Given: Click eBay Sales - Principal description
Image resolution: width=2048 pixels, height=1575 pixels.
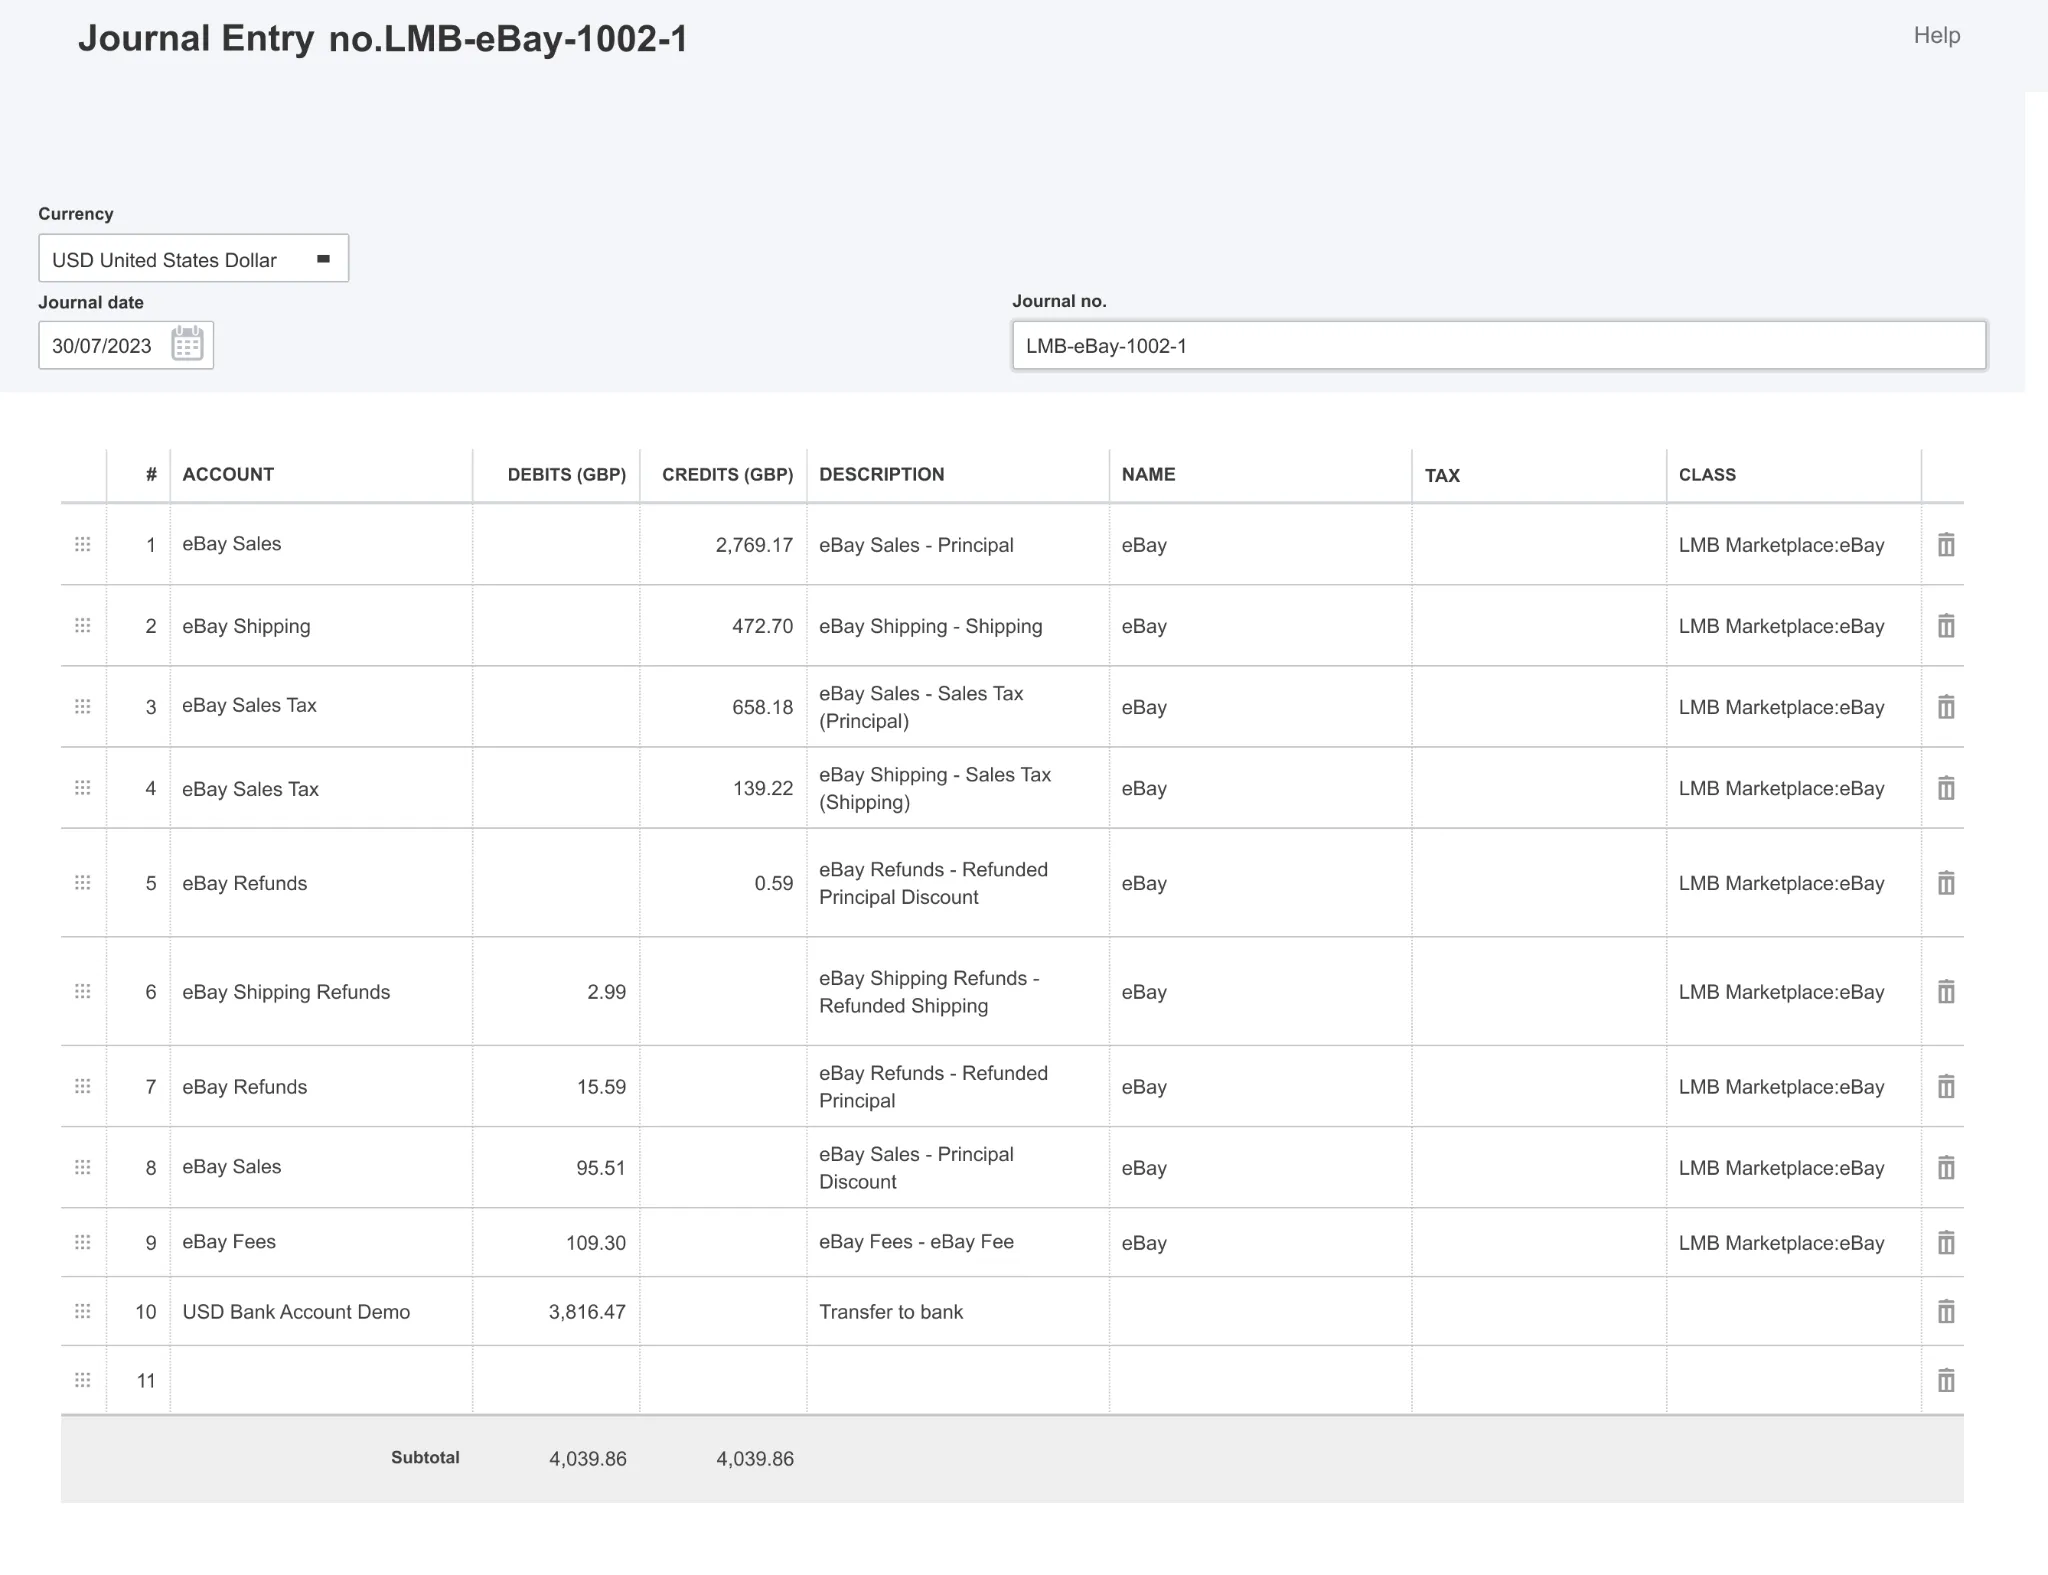Looking at the screenshot, I should pyautogui.click(x=916, y=545).
